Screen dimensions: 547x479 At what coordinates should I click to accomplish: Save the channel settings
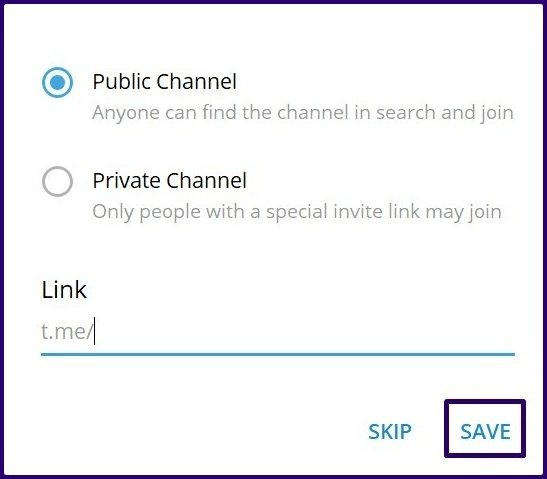pos(485,432)
